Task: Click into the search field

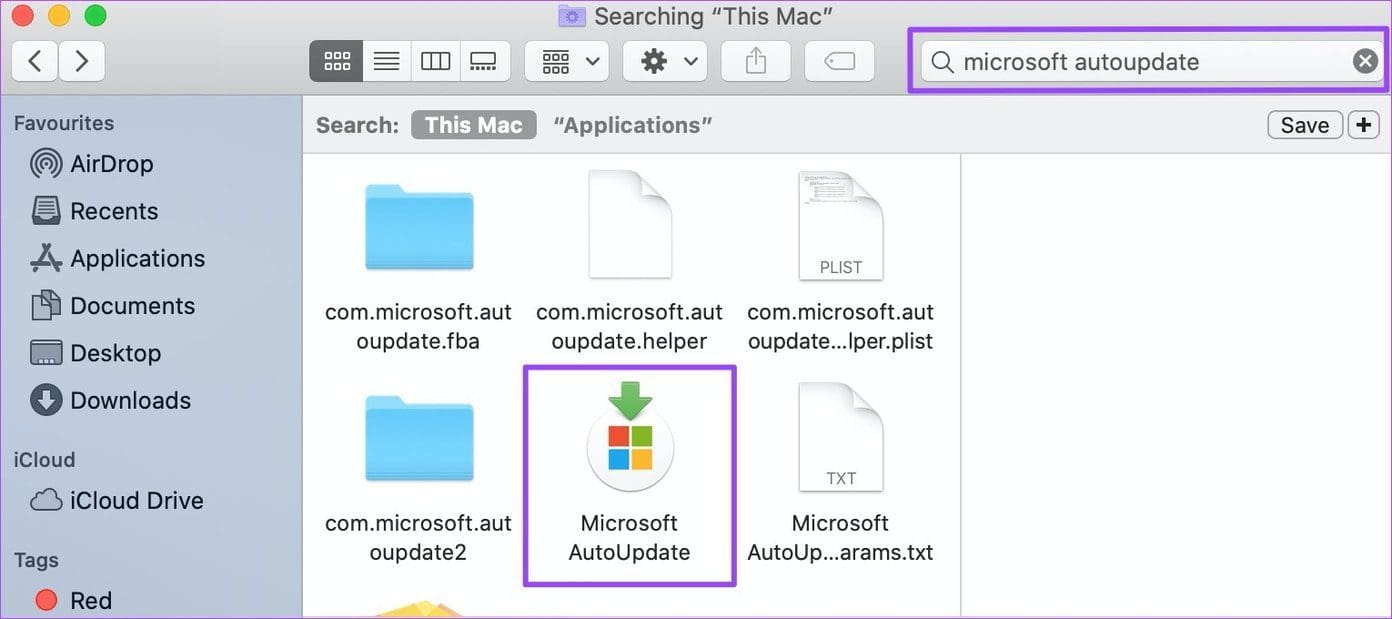Action: tap(1150, 61)
